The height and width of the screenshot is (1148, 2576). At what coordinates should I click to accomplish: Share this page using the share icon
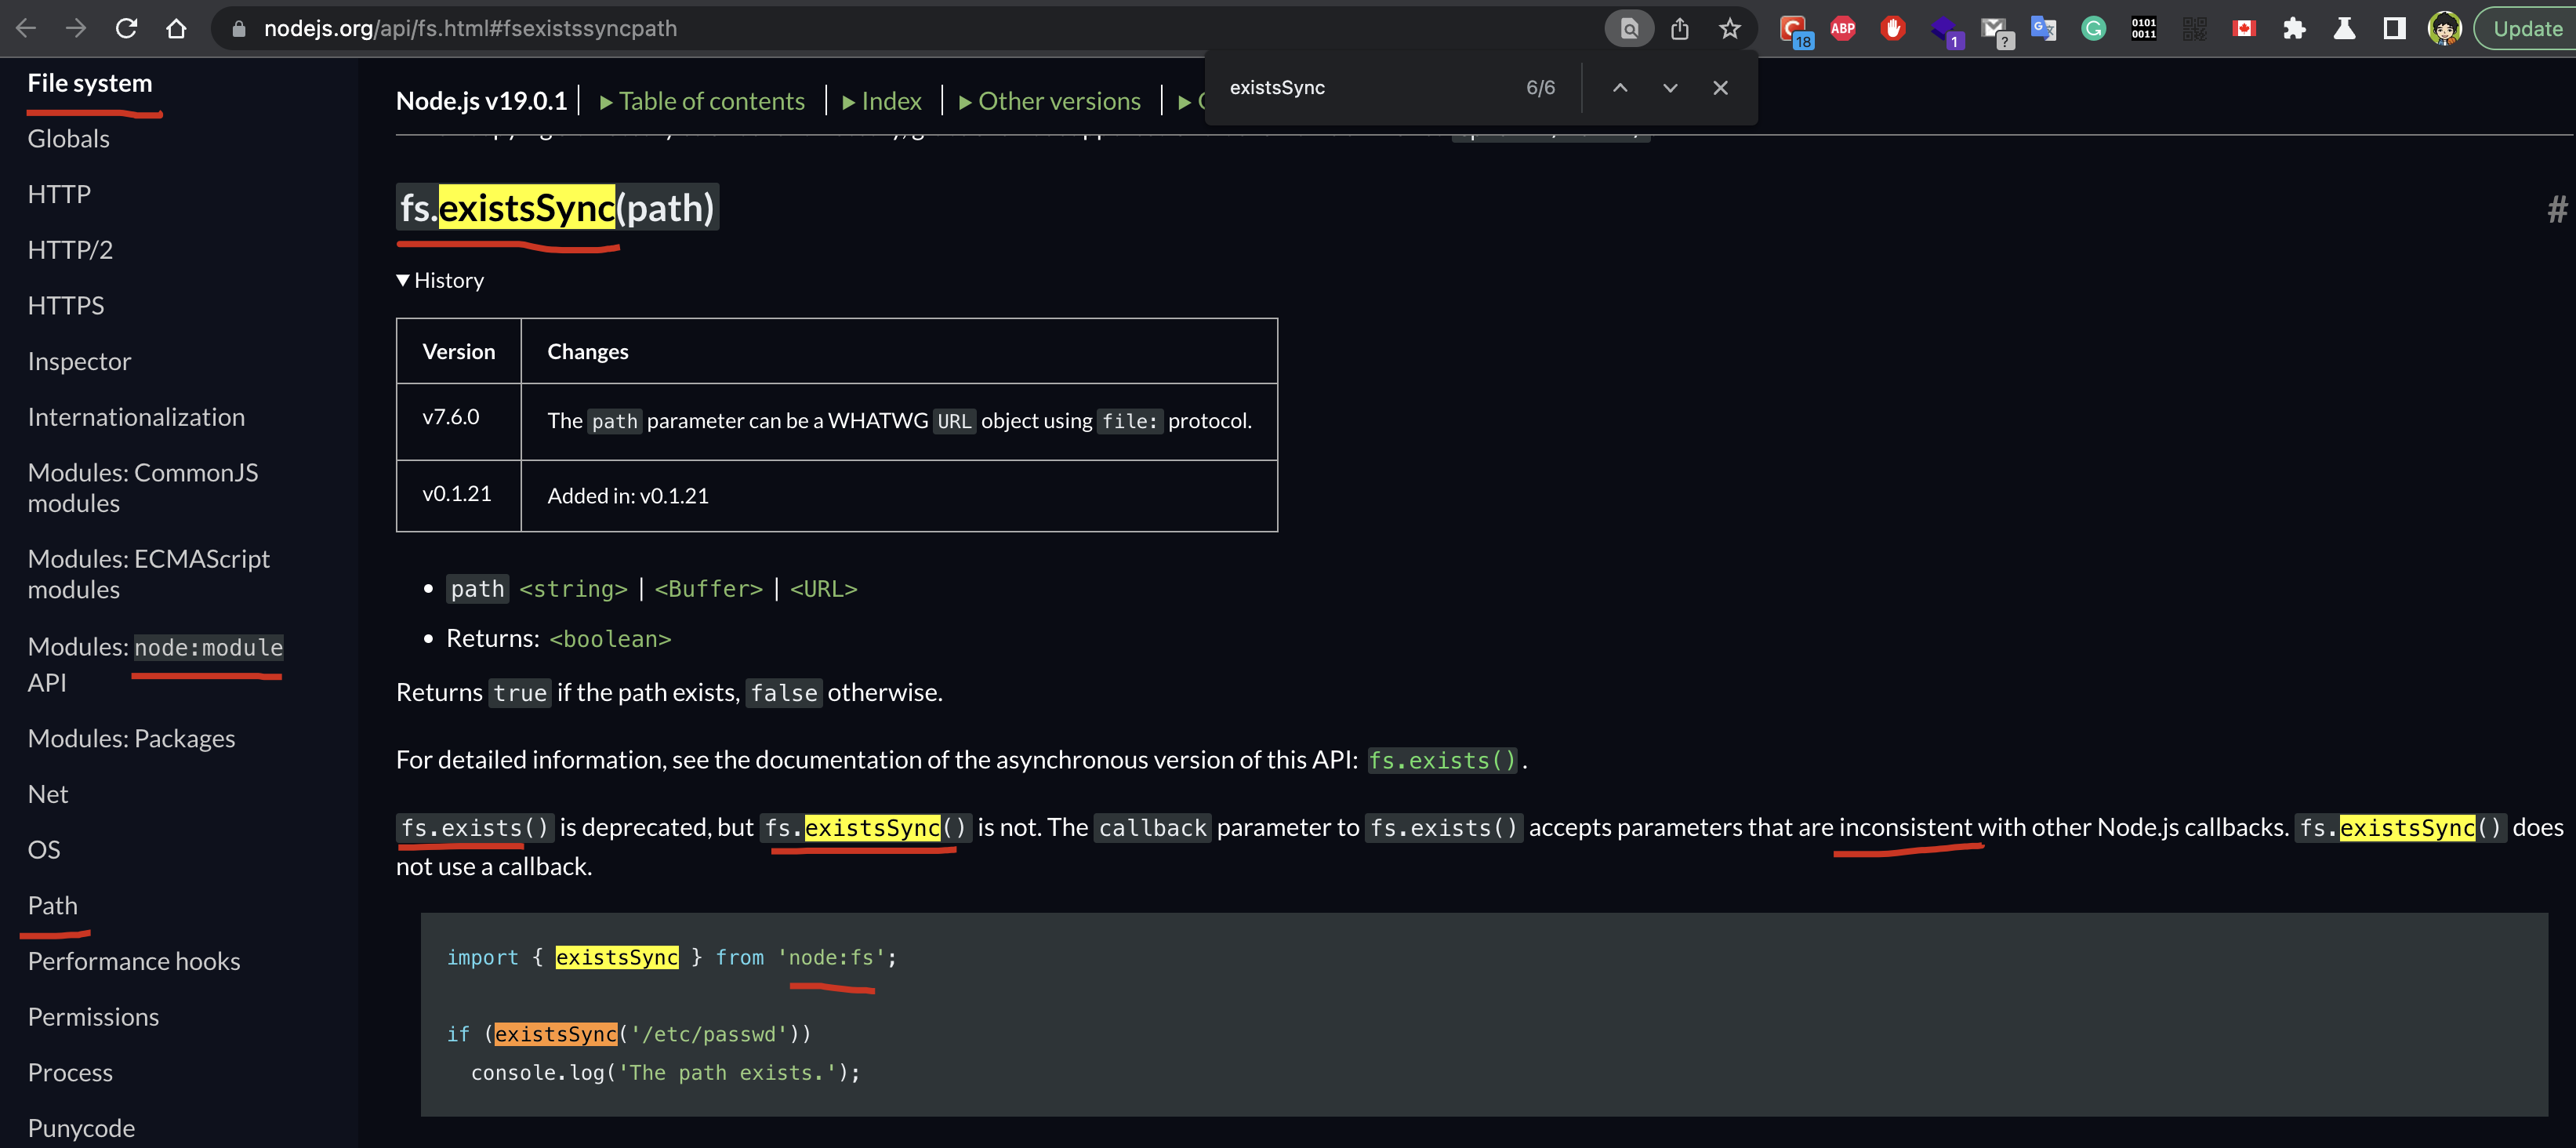(x=1680, y=29)
